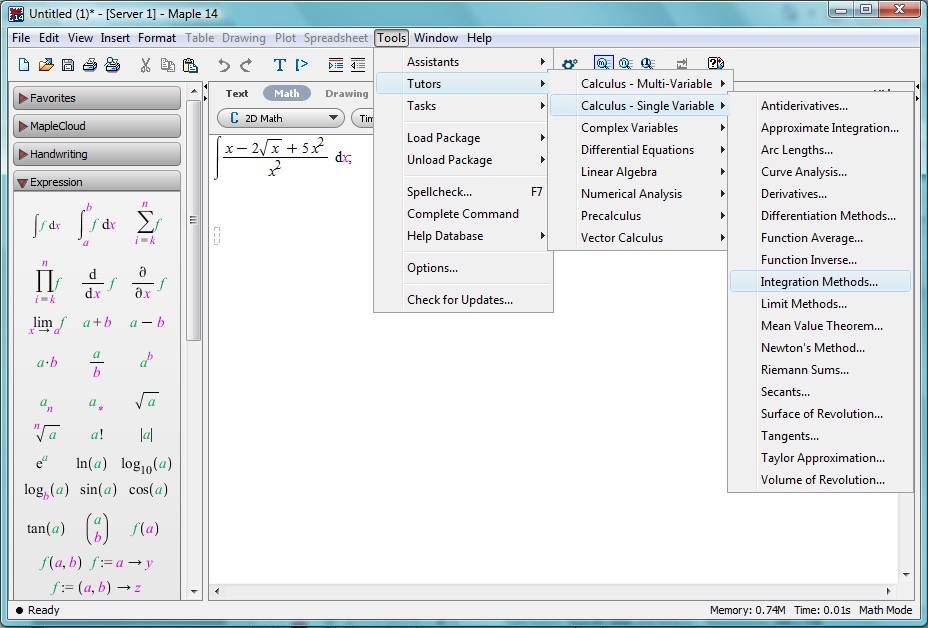Viewport: 928px width, 628px height.
Task: Click the Indent section icon
Action: [336, 65]
